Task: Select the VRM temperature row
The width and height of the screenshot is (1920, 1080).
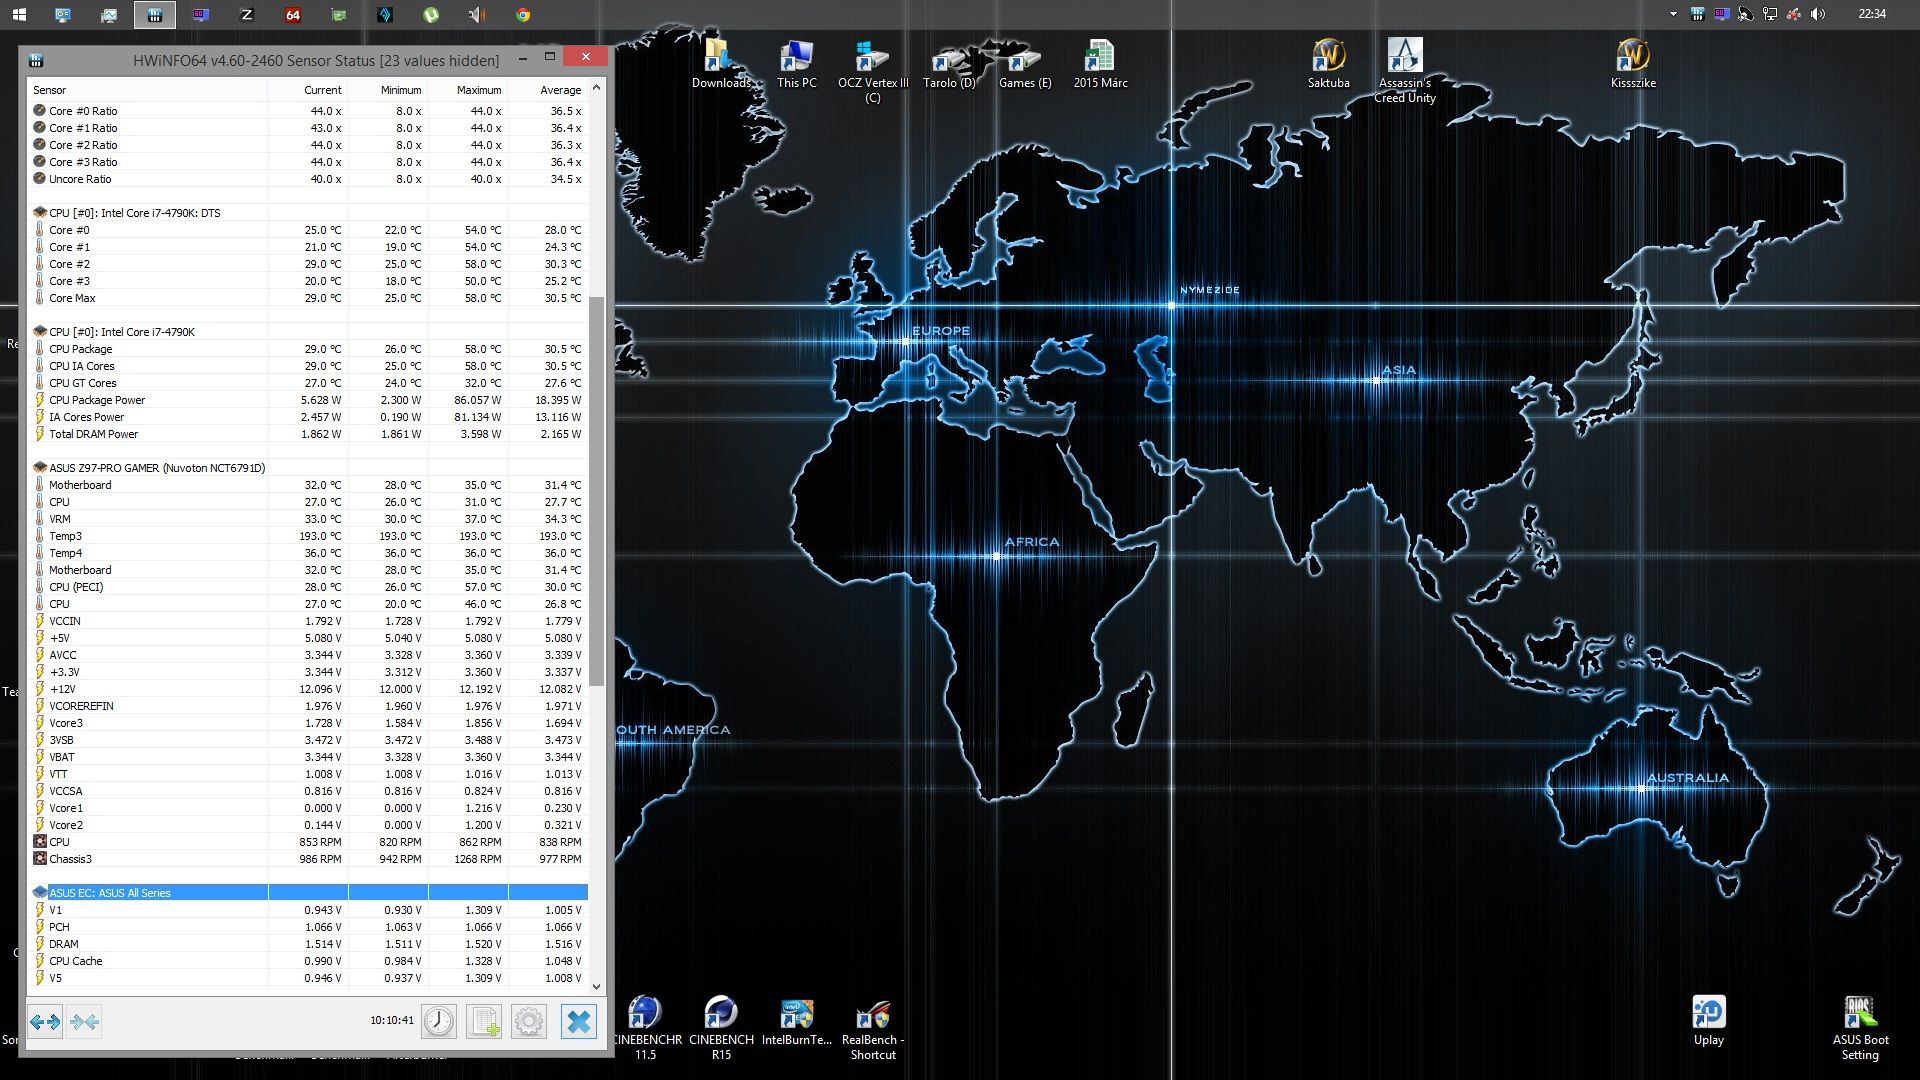Action: [308, 519]
